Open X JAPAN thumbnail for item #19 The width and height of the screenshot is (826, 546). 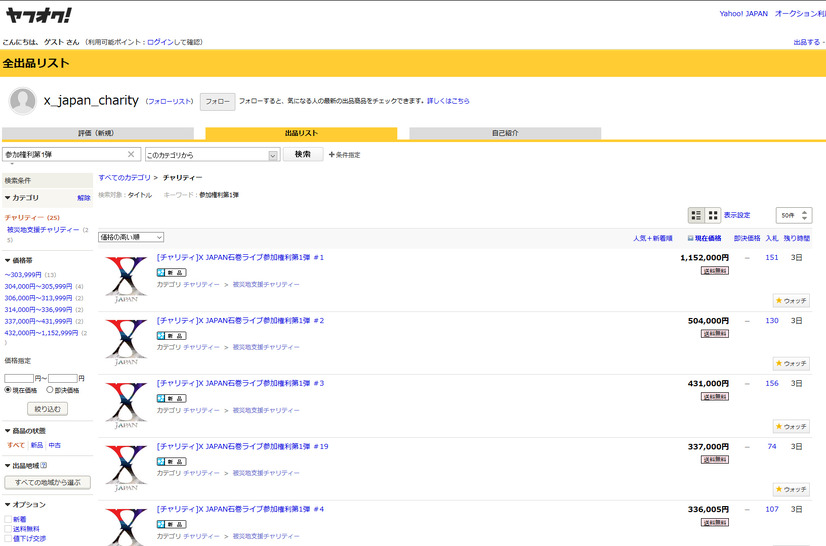(126, 468)
